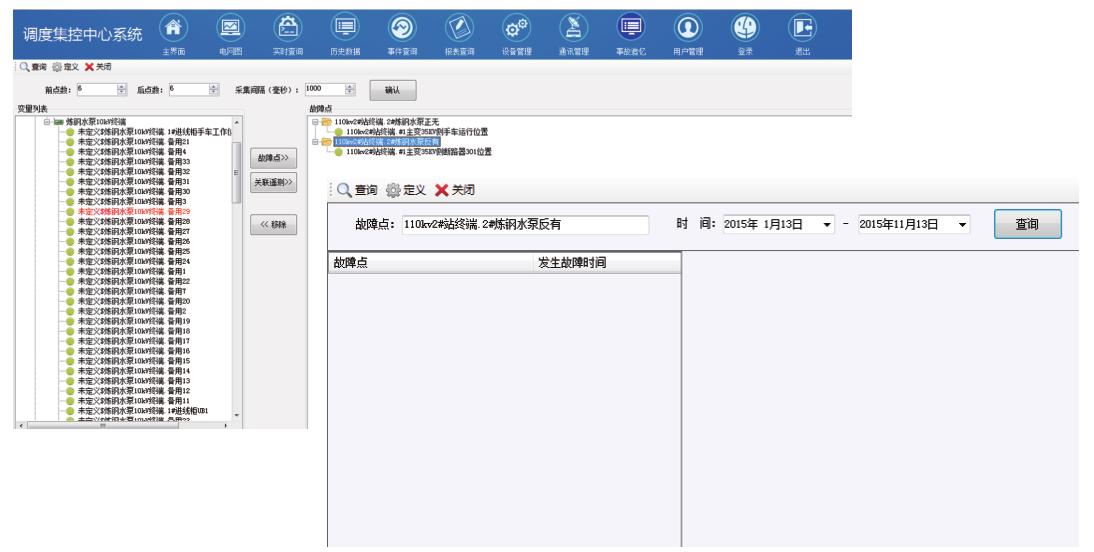Select the 事件查询 icon

(x=402, y=28)
